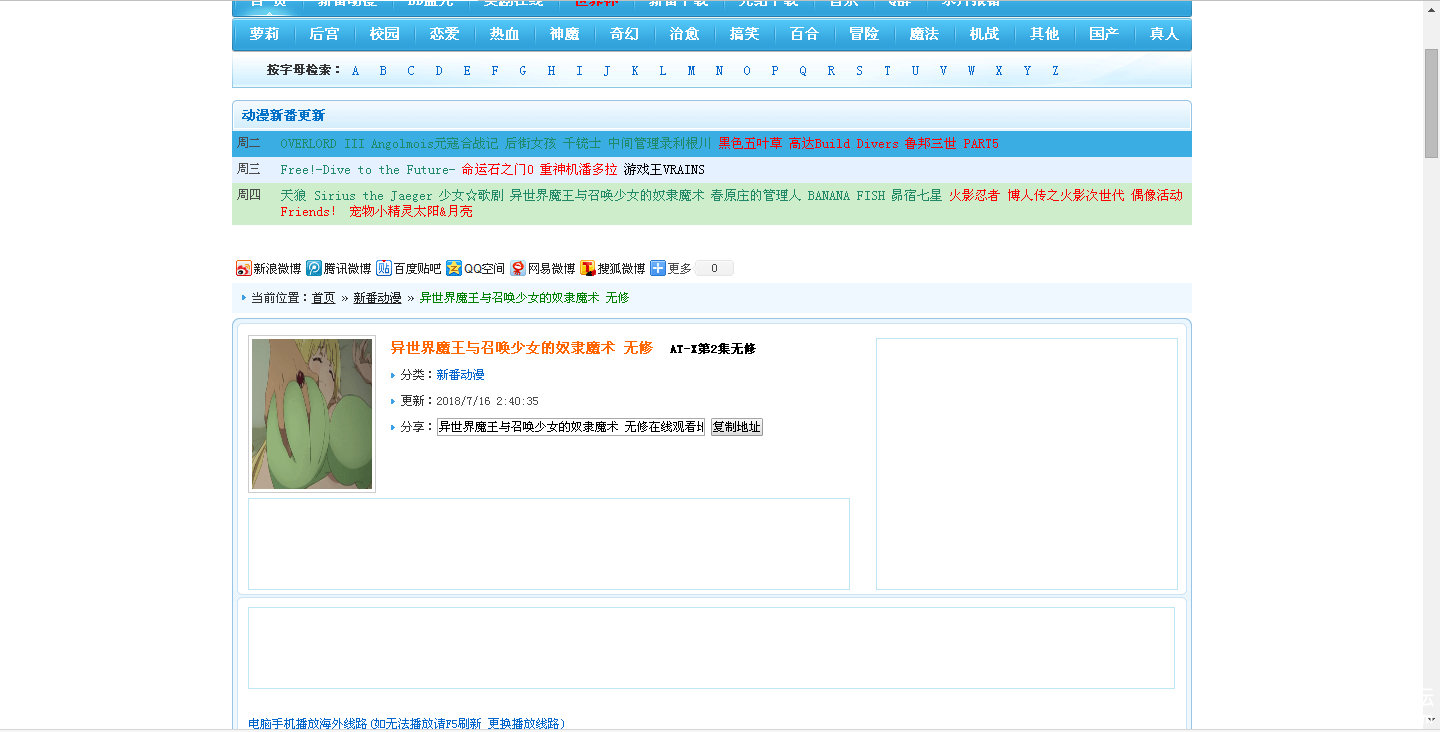Click the share count box showing 0

(x=714, y=268)
